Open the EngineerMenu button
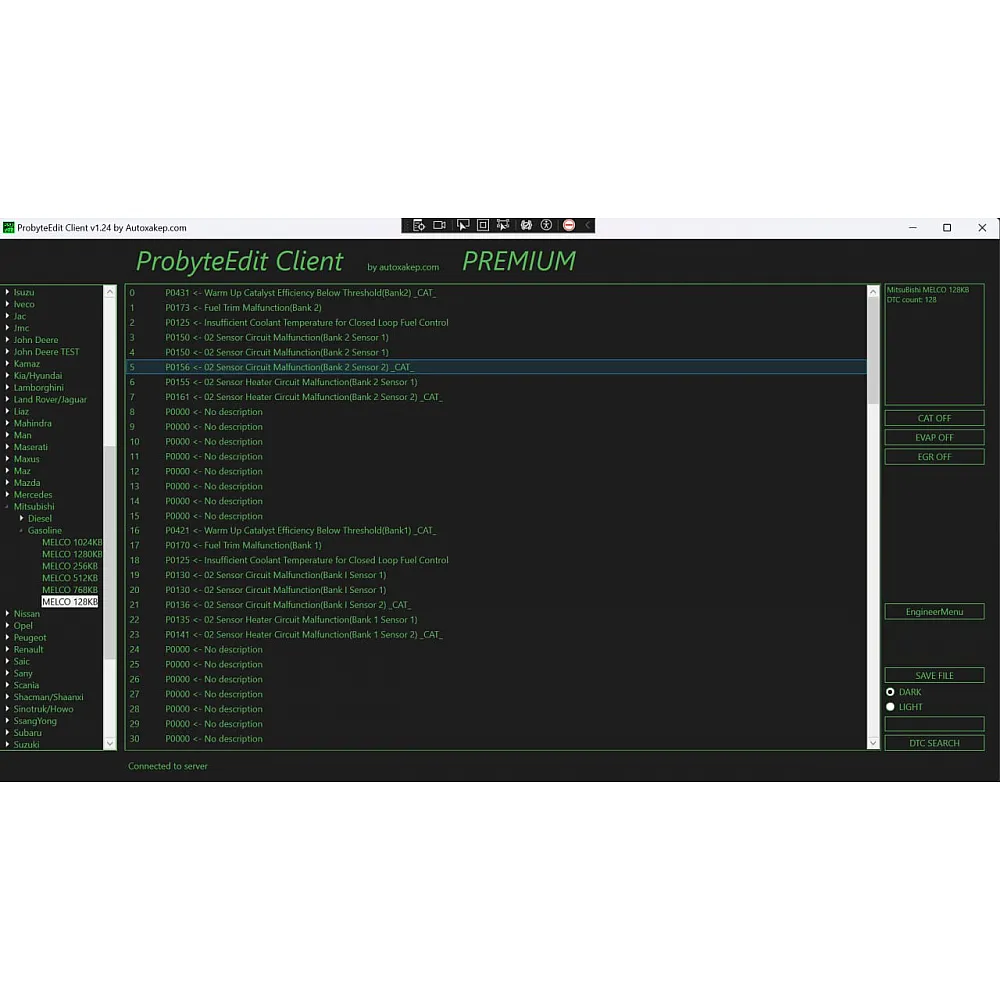This screenshot has width=1000, height=1000. click(x=934, y=611)
